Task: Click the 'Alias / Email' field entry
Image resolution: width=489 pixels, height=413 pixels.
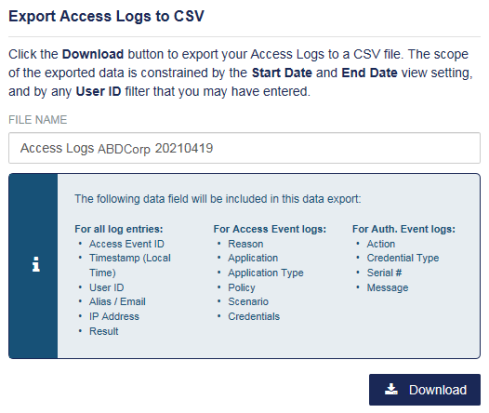Action: 117,302
